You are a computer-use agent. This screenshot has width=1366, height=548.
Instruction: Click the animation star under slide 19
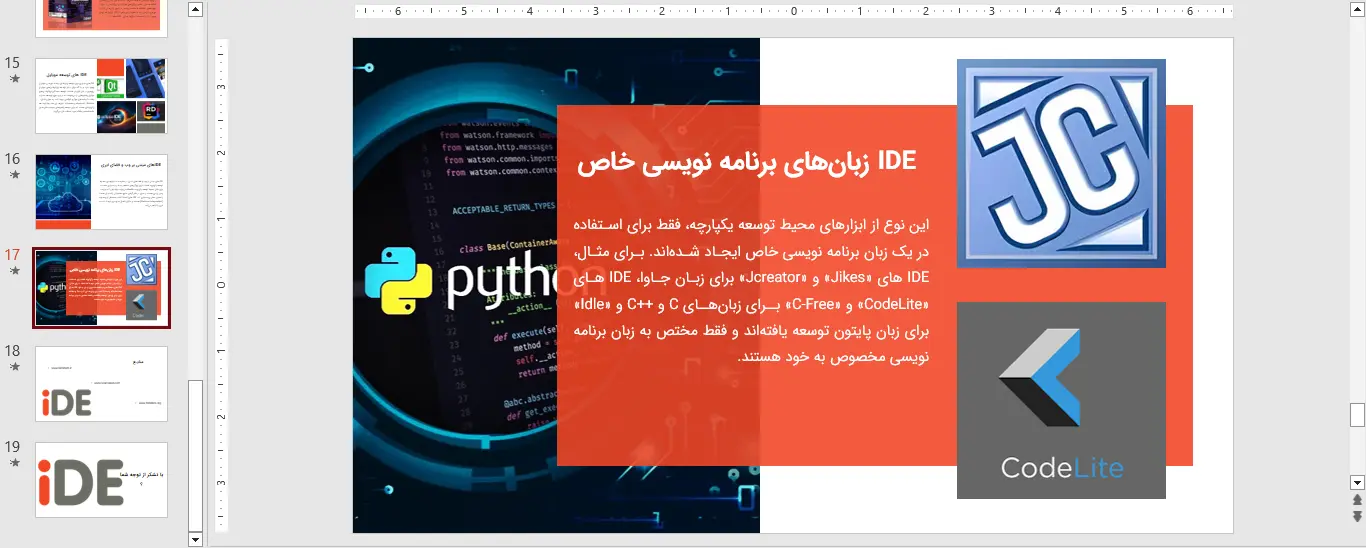14,462
